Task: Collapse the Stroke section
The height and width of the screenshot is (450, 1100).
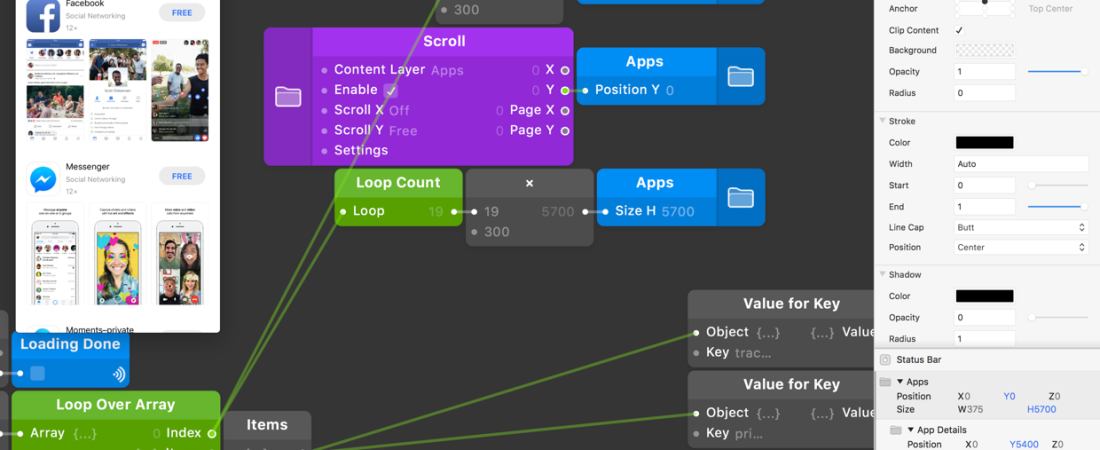Action: click(x=882, y=121)
